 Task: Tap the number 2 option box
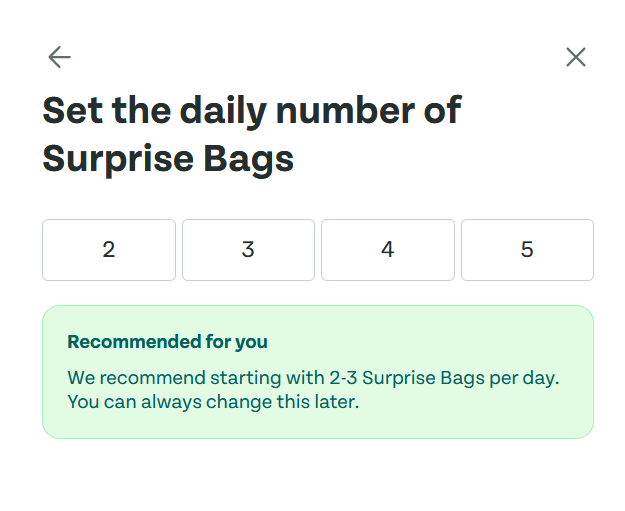pos(109,250)
